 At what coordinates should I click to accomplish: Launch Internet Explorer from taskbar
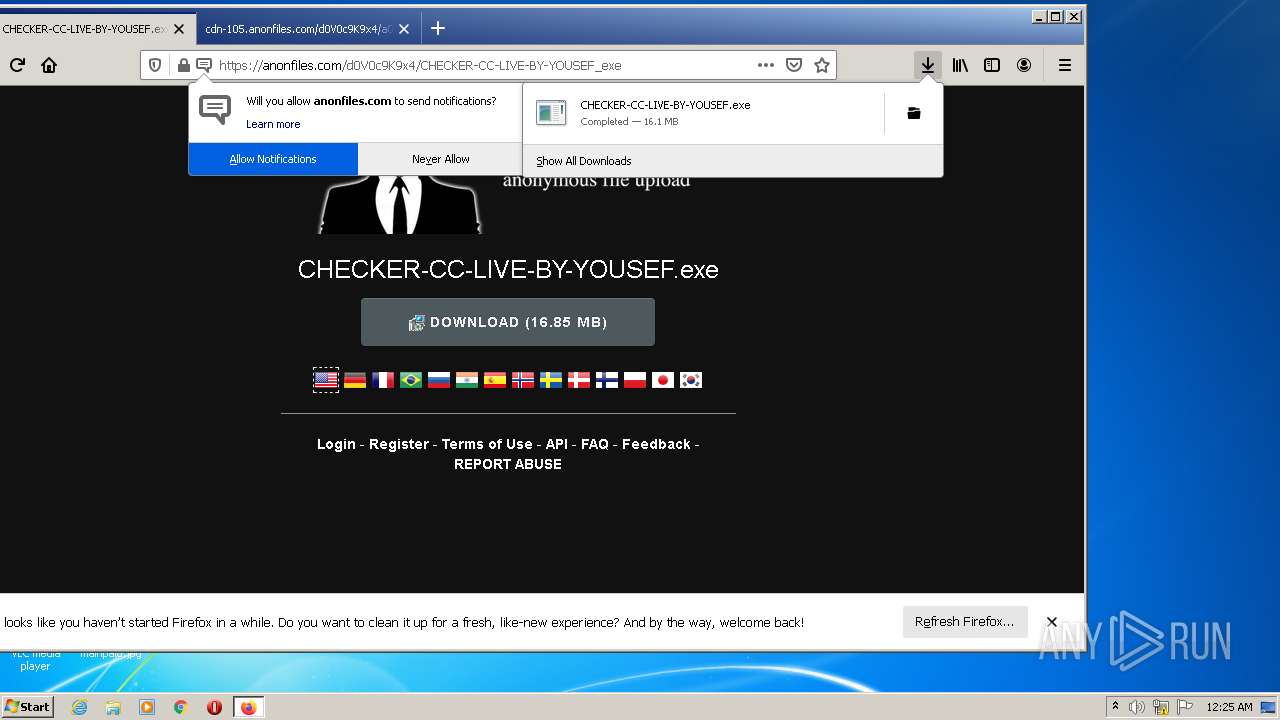pos(79,707)
